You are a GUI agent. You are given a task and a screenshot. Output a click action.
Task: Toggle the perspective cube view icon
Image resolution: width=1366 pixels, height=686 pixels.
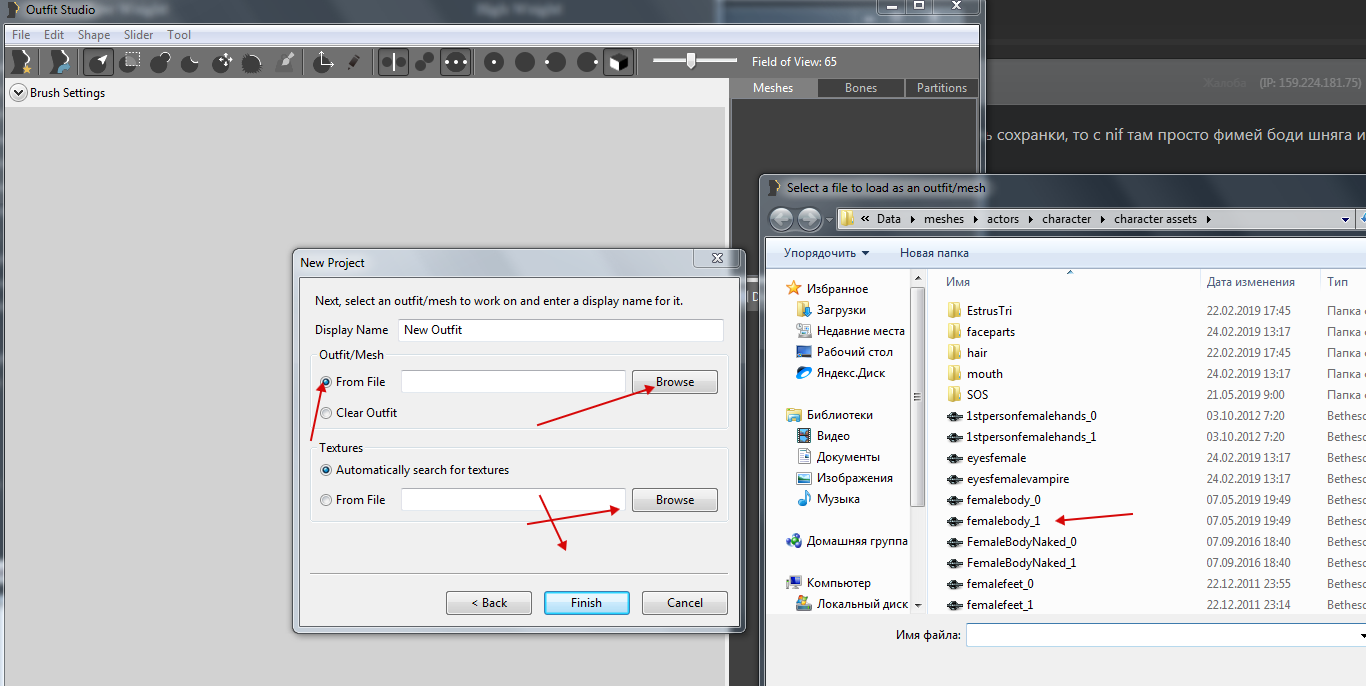coord(618,62)
